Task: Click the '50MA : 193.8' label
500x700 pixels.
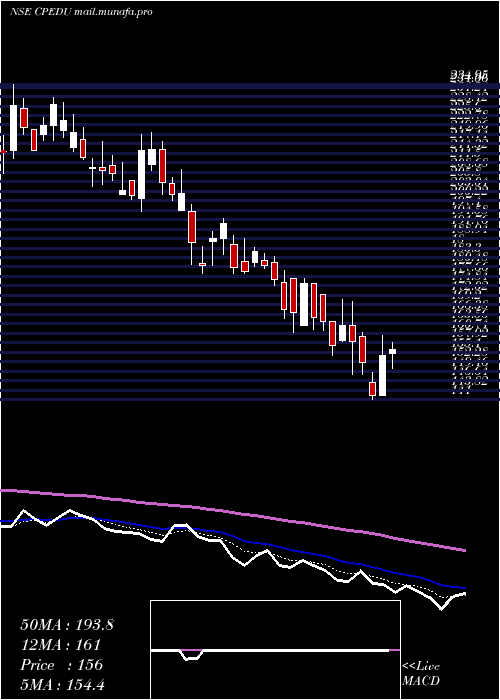Action: pyautogui.click(x=67, y=625)
